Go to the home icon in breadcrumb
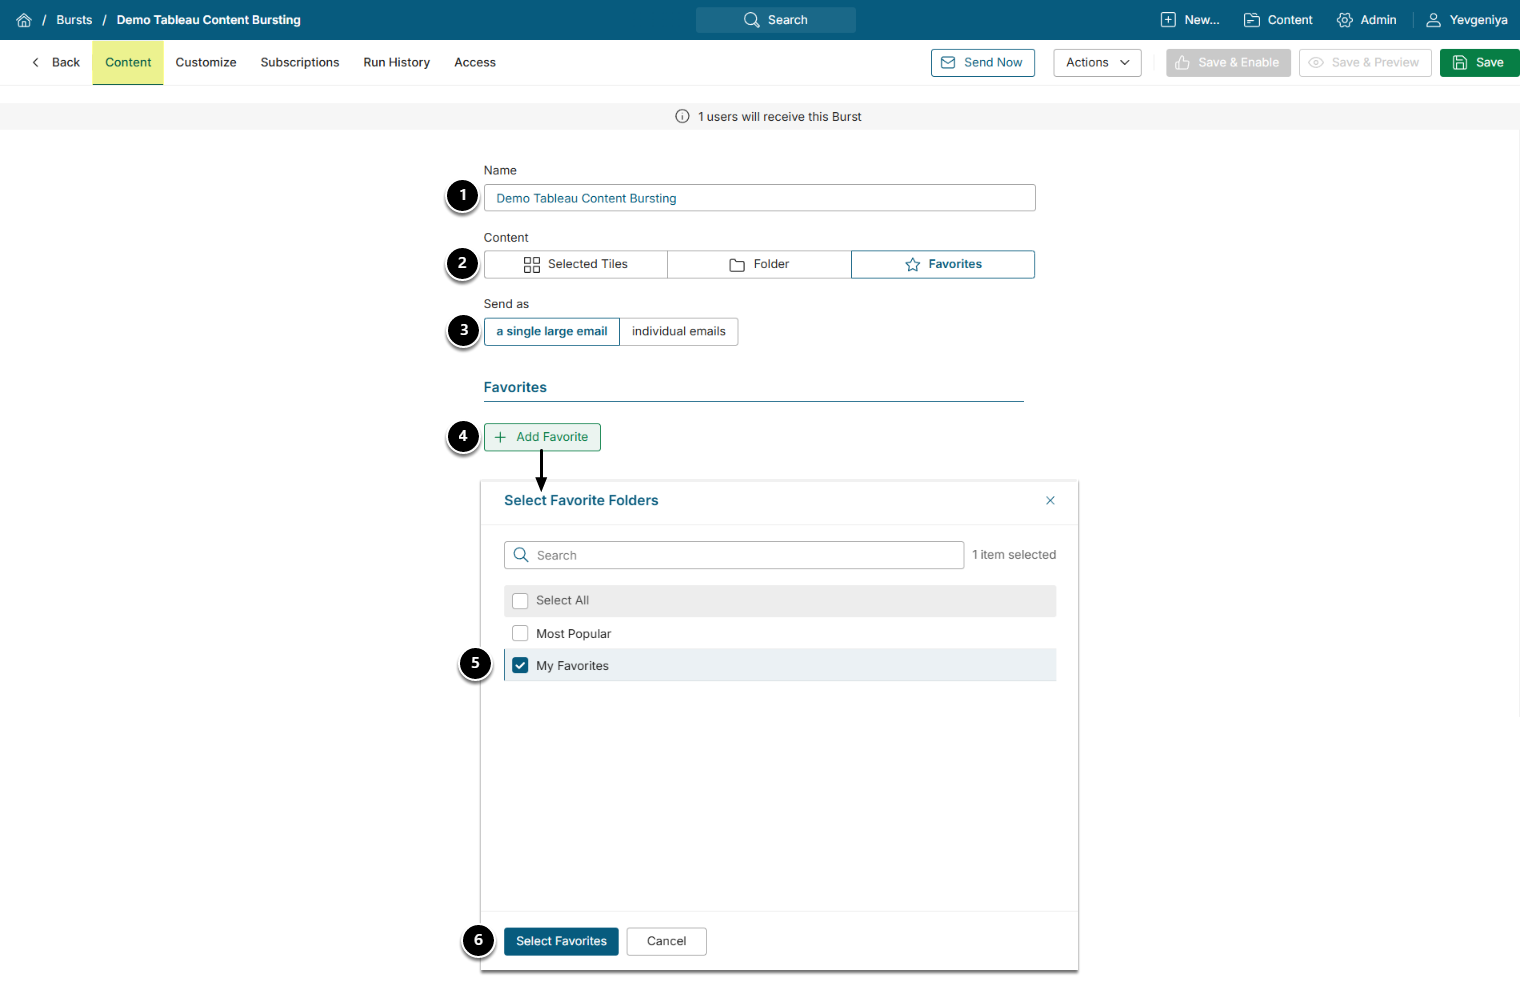1520x988 pixels. point(24,20)
